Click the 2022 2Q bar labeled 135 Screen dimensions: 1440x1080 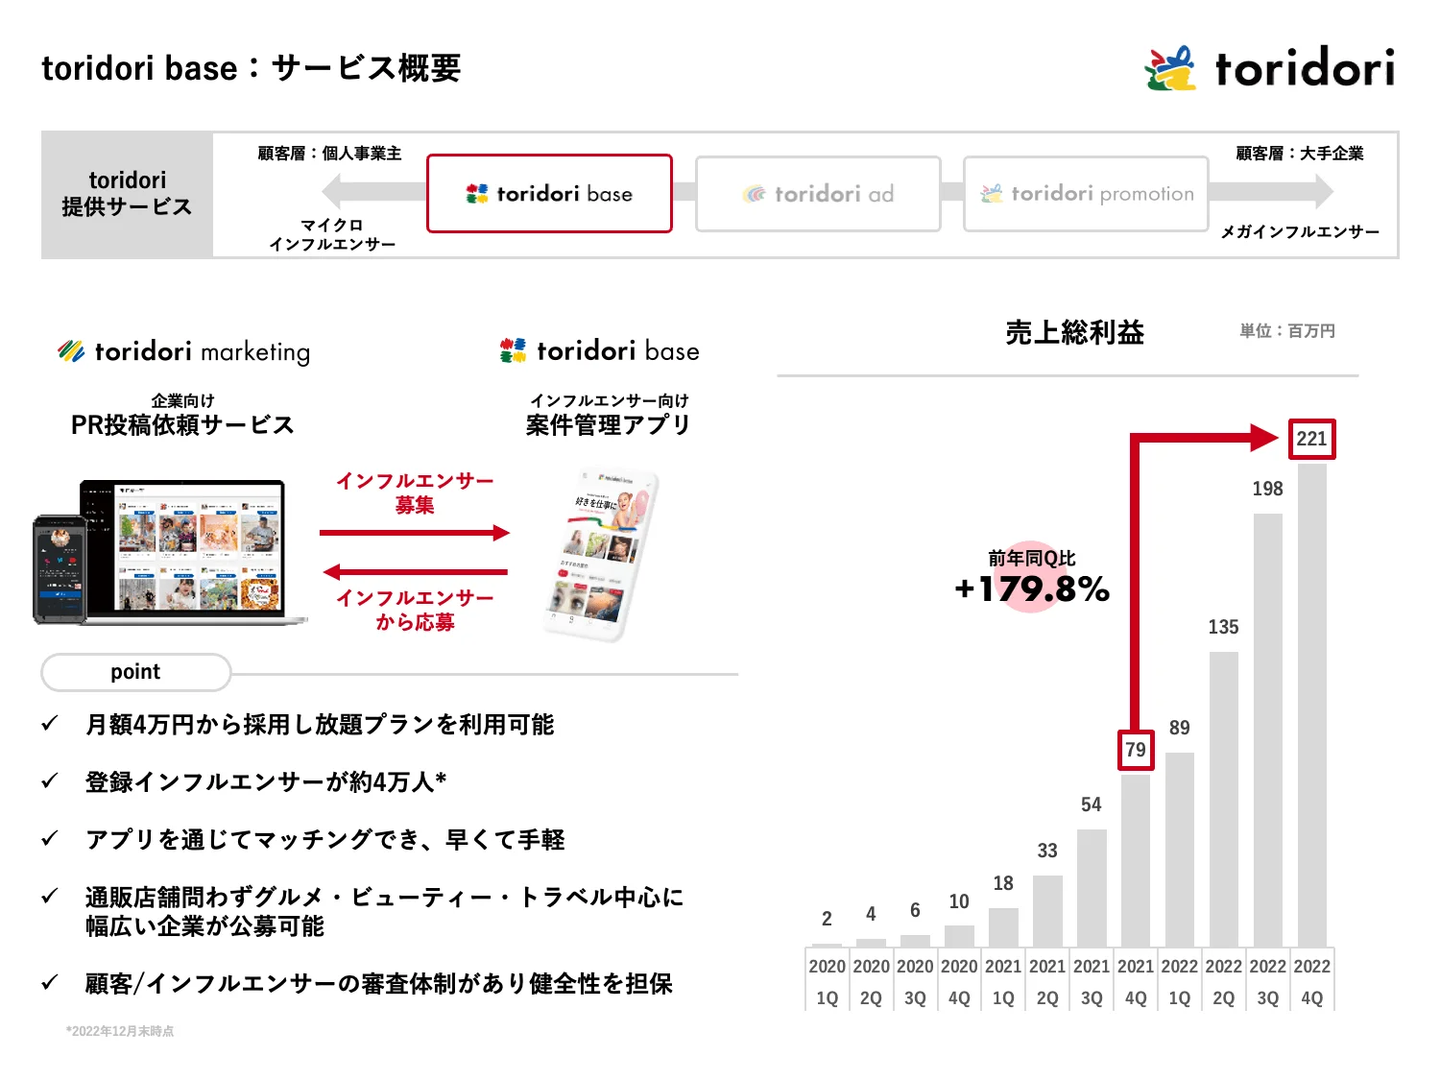click(1224, 799)
